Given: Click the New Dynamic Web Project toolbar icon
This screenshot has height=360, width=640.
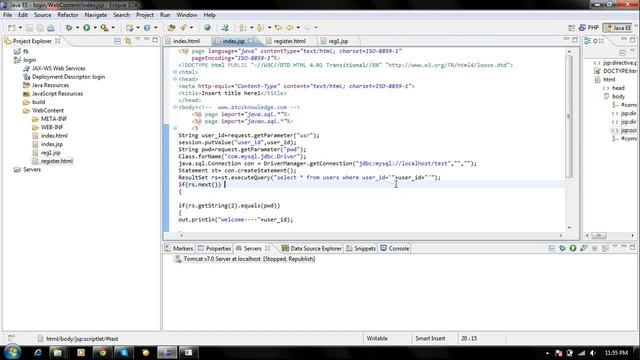Looking at the screenshot, I should [129, 28].
